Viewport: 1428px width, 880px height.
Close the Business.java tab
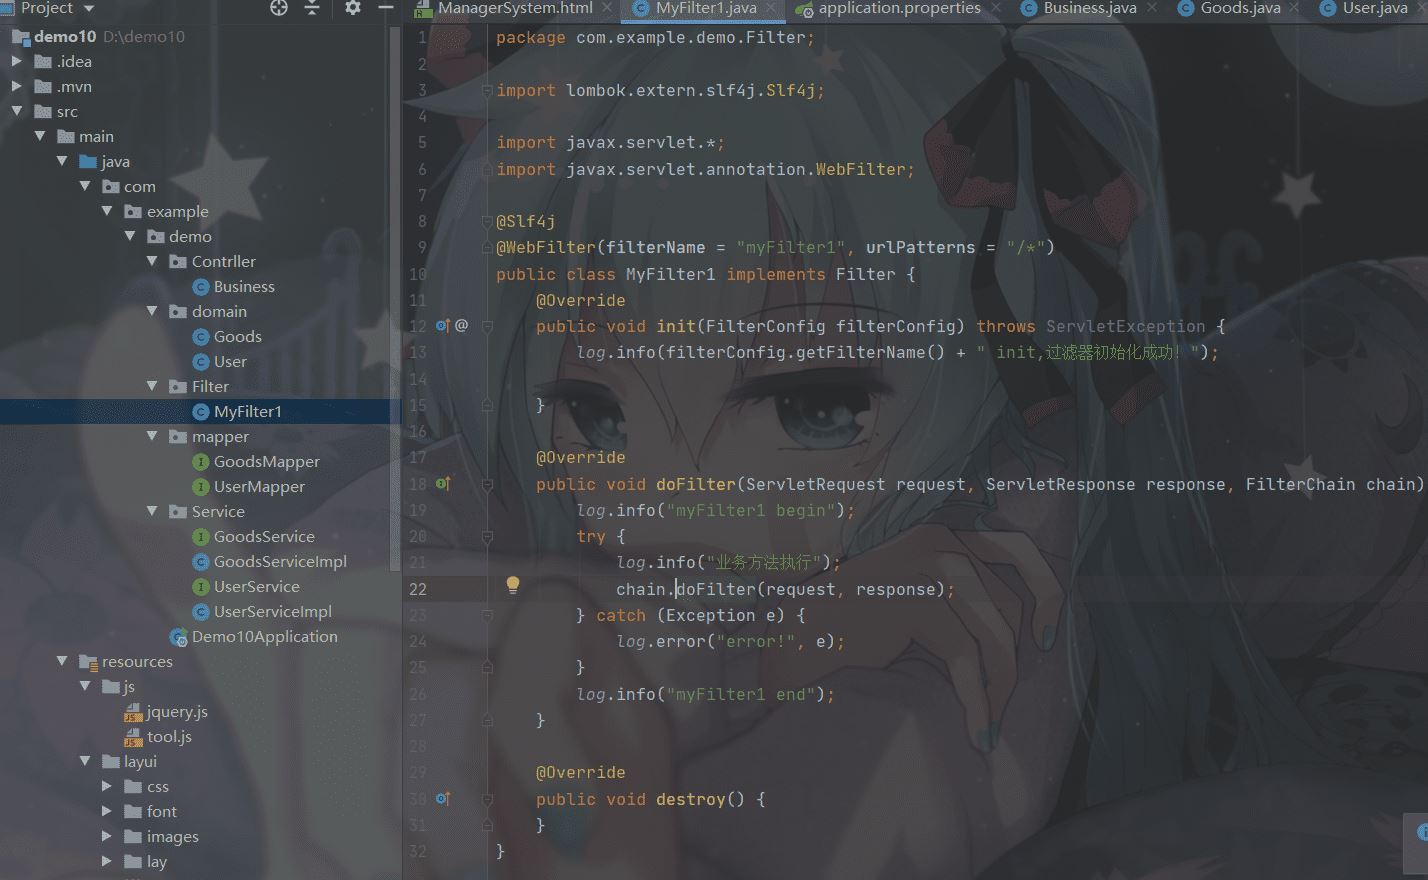[1152, 8]
